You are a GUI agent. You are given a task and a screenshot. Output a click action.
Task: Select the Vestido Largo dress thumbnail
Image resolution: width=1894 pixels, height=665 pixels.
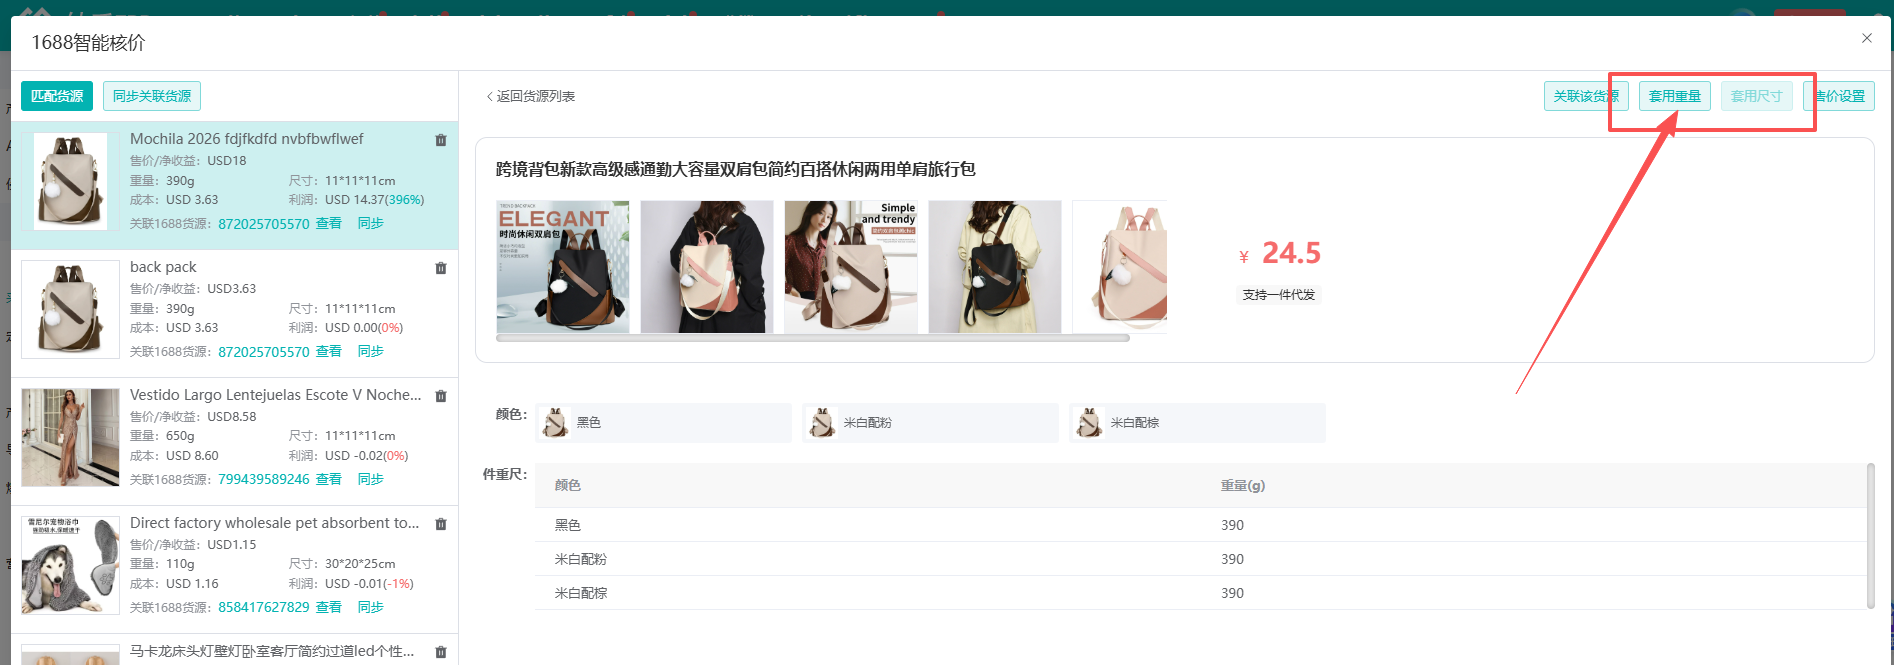[x=70, y=437]
